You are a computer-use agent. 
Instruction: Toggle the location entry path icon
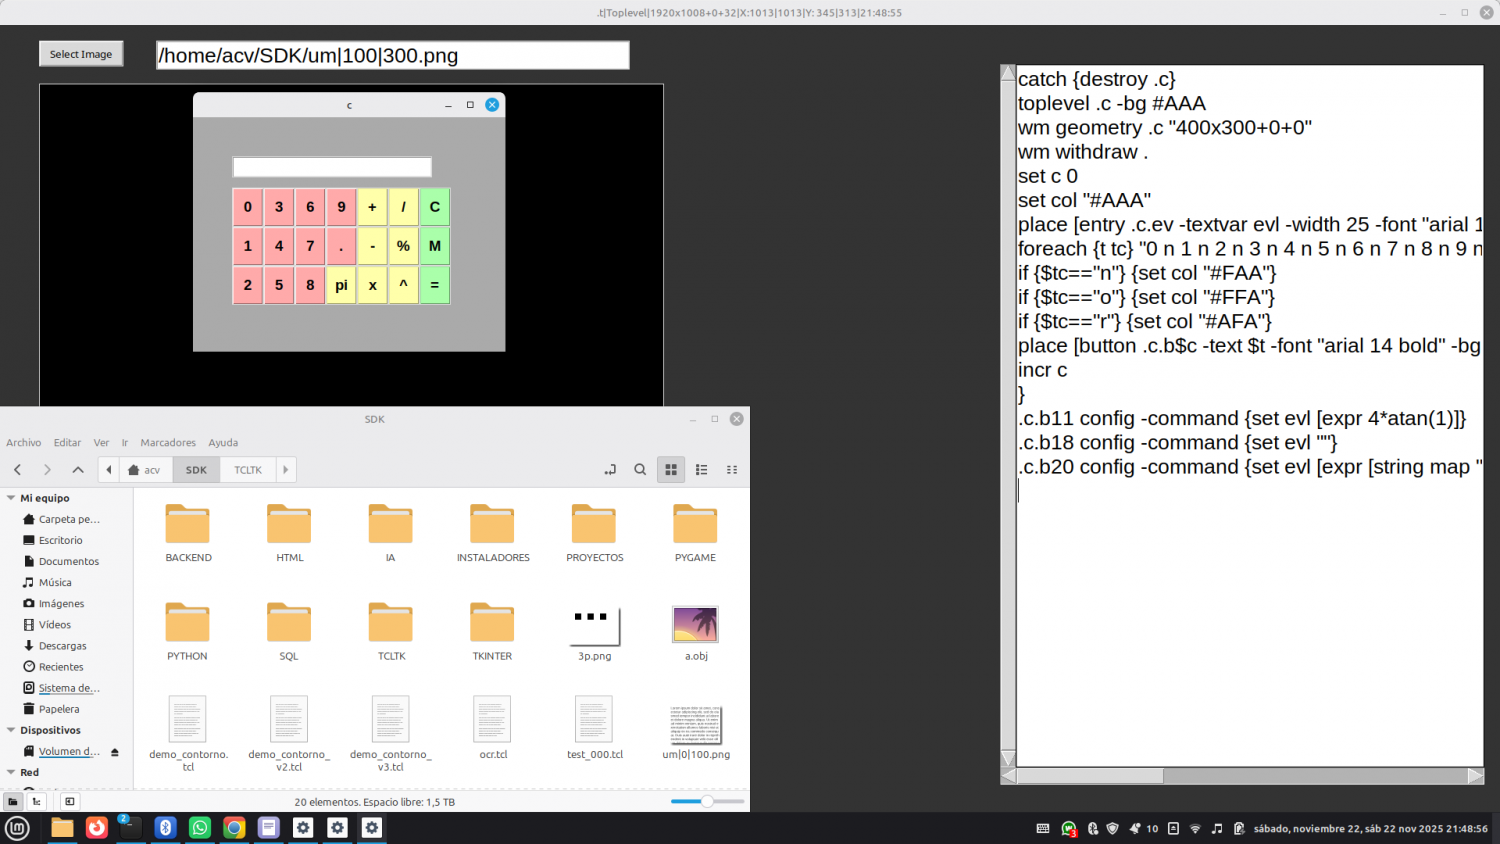tap(610, 470)
